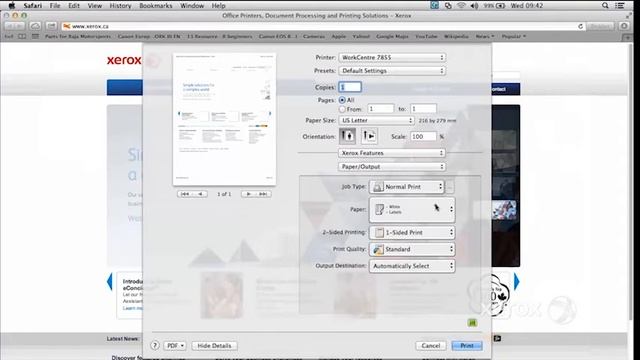Open the YouTube bookmark
The image size is (640, 360).
pos(426,36)
